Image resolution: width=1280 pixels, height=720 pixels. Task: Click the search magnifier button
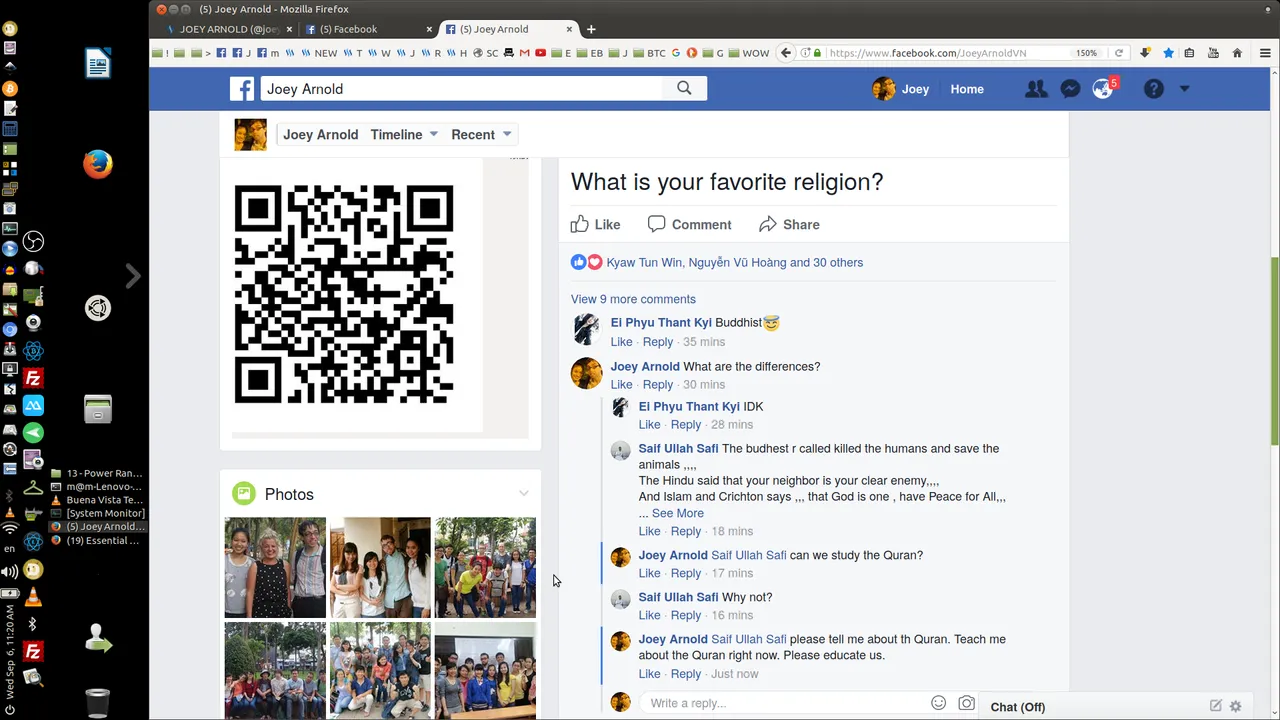pos(684,88)
